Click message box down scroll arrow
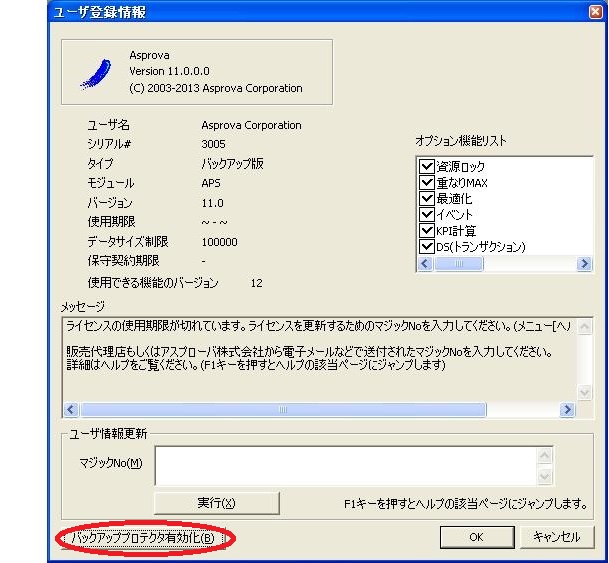Viewport: 609px width, 563px height. coord(585,392)
